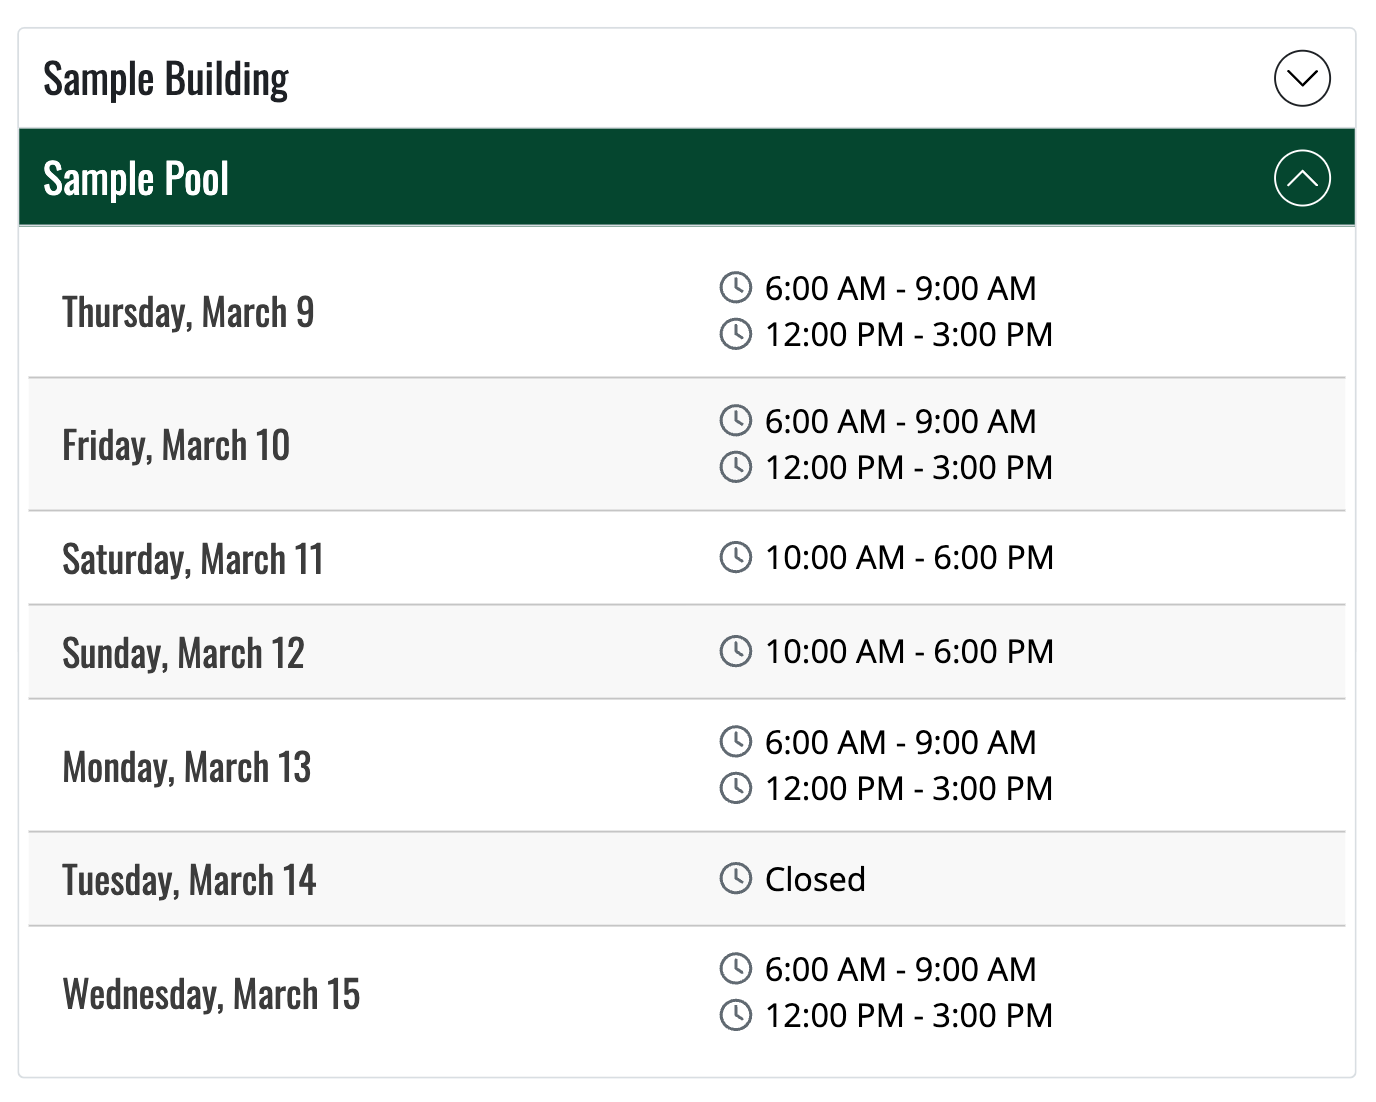Click clock icon beside Wednesday 6:00 AM hours
The height and width of the screenshot is (1102, 1376).
click(735, 969)
